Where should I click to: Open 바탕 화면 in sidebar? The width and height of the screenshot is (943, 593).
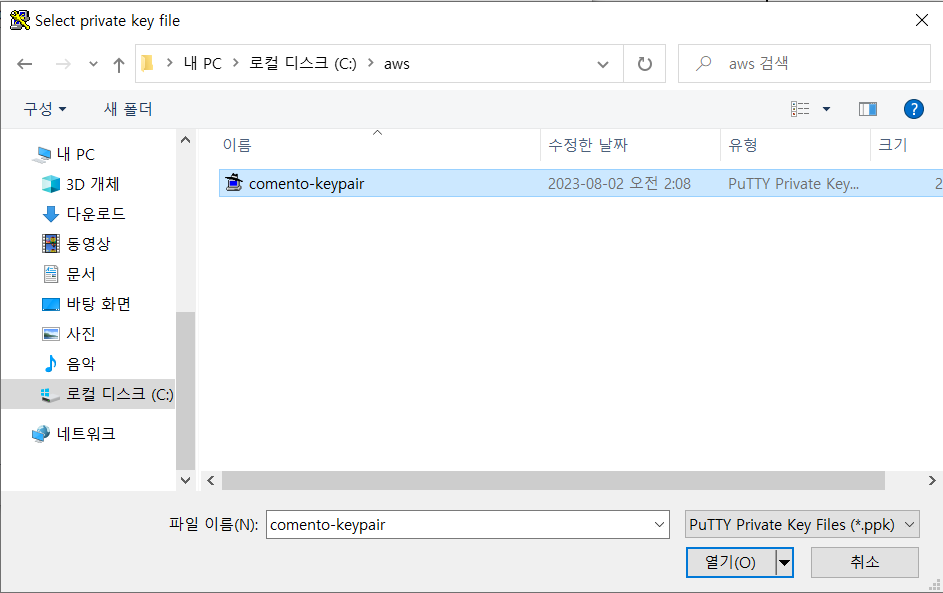(99, 304)
